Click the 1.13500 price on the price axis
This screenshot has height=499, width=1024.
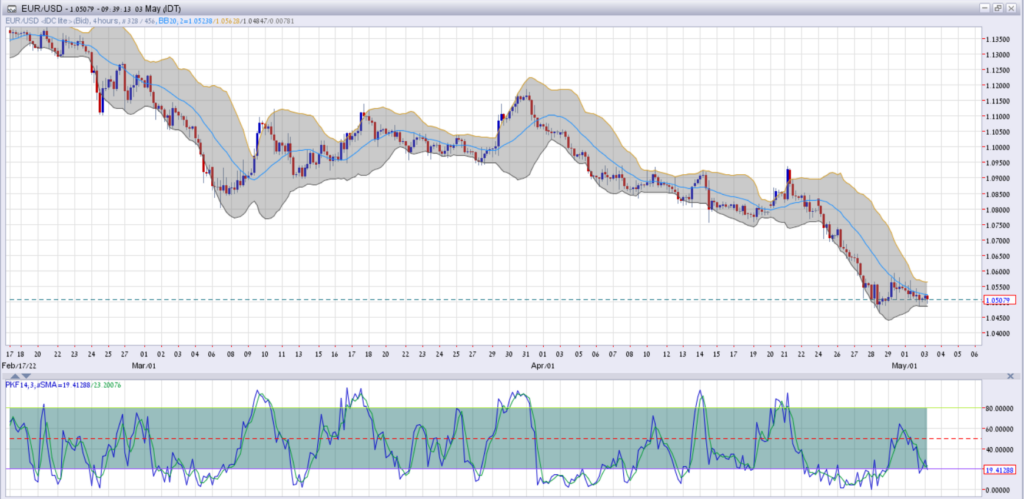point(995,40)
